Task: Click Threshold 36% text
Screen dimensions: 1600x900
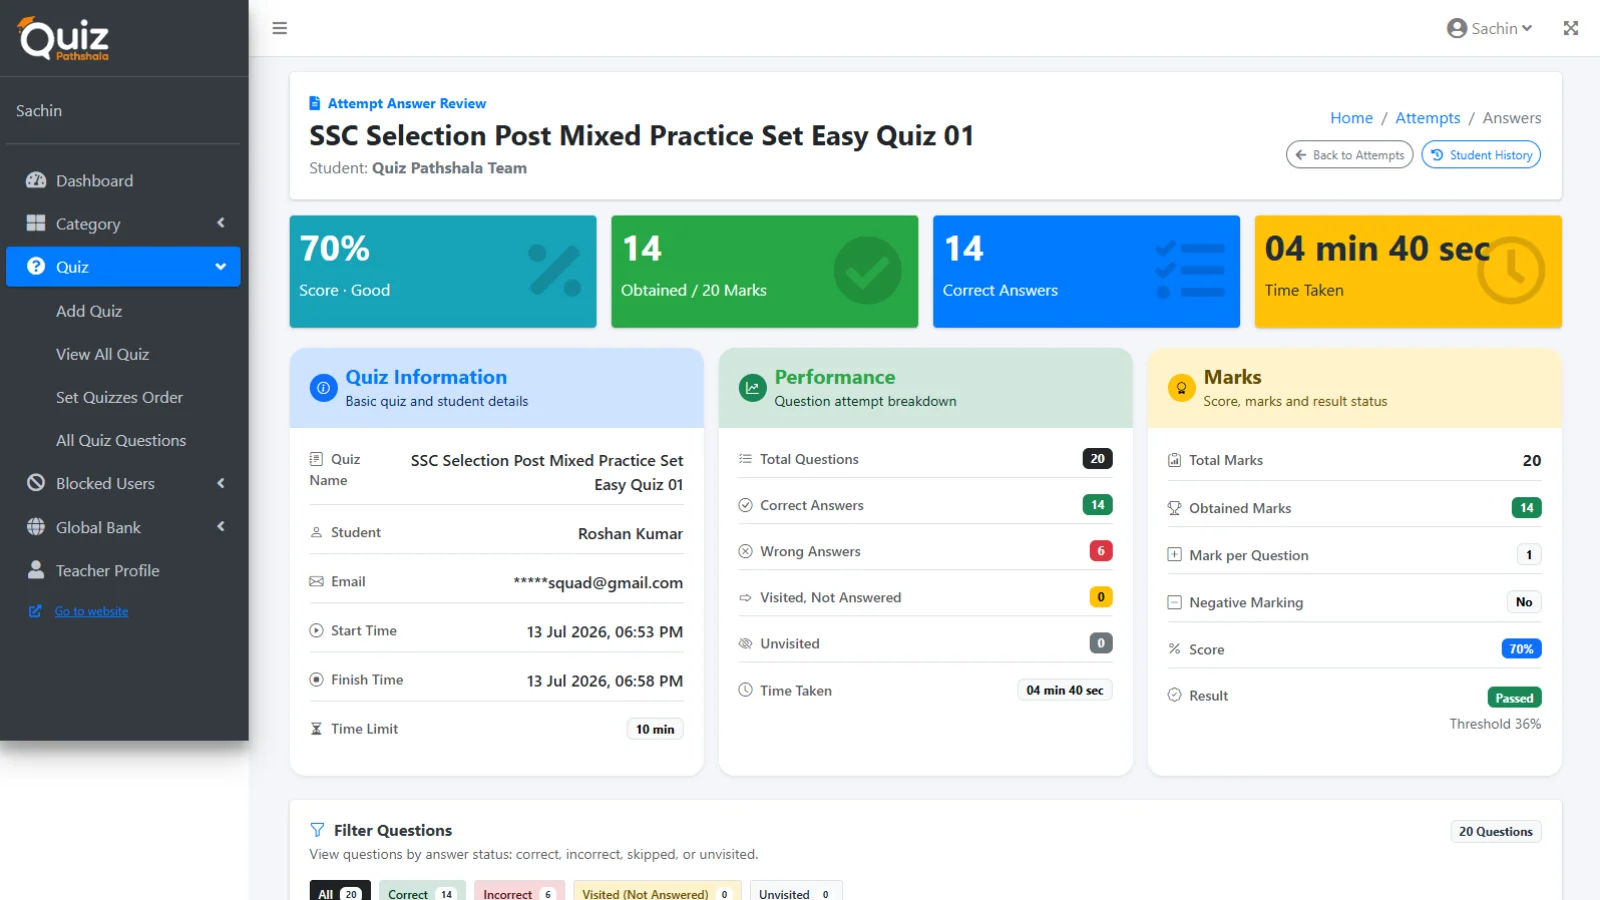Action: point(1495,724)
